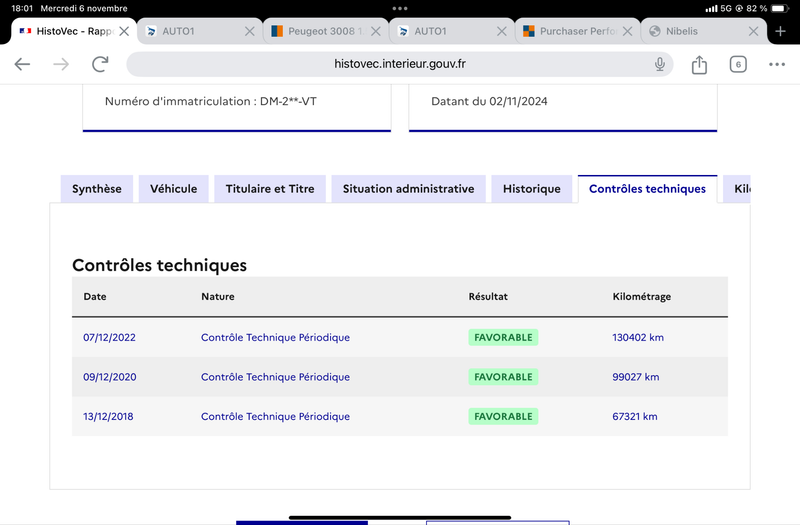Open the Historique section tab

tap(532, 189)
